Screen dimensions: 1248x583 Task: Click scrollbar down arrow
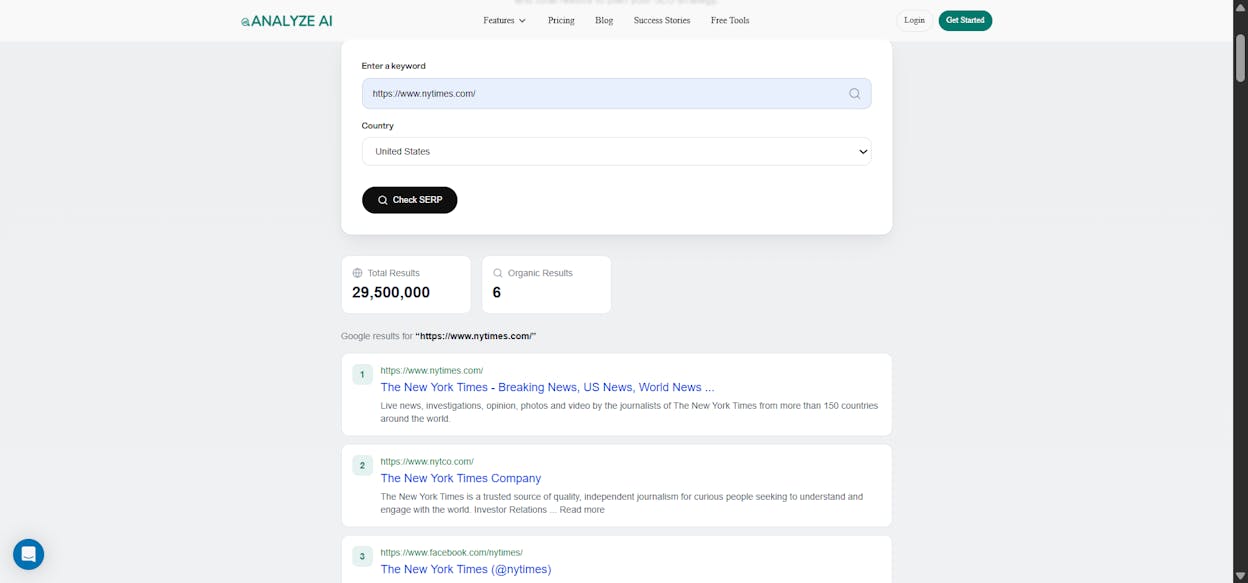coord(1240,575)
